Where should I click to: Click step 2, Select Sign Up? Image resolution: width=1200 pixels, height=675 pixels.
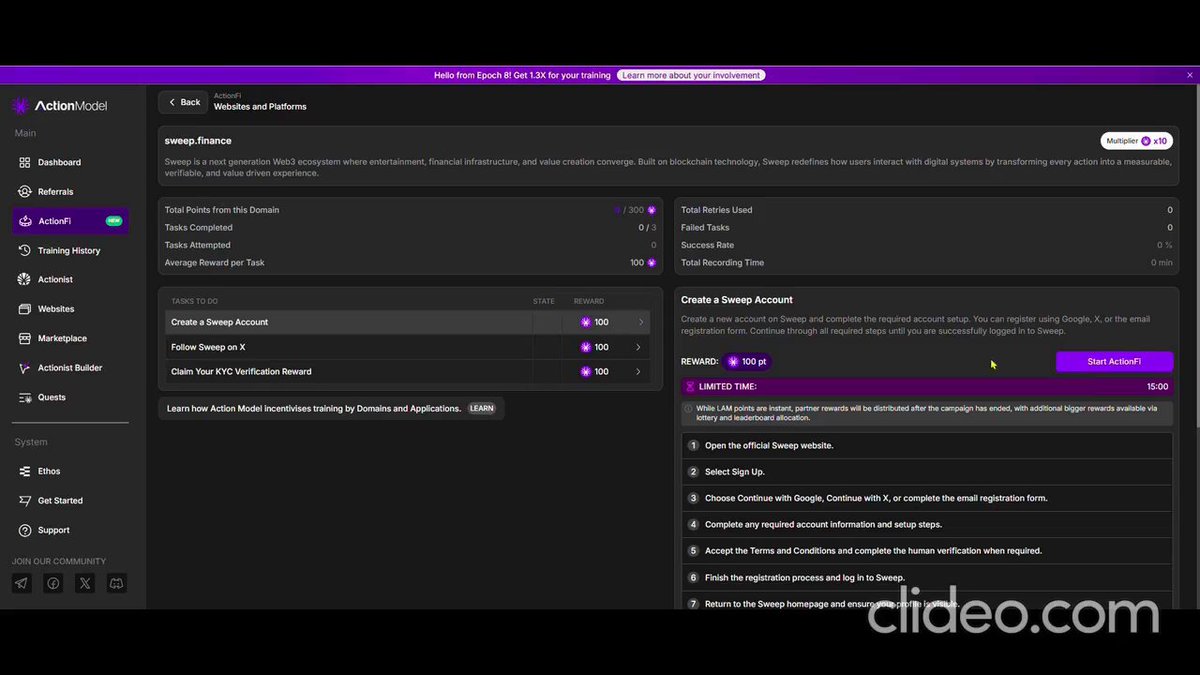pos(928,472)
